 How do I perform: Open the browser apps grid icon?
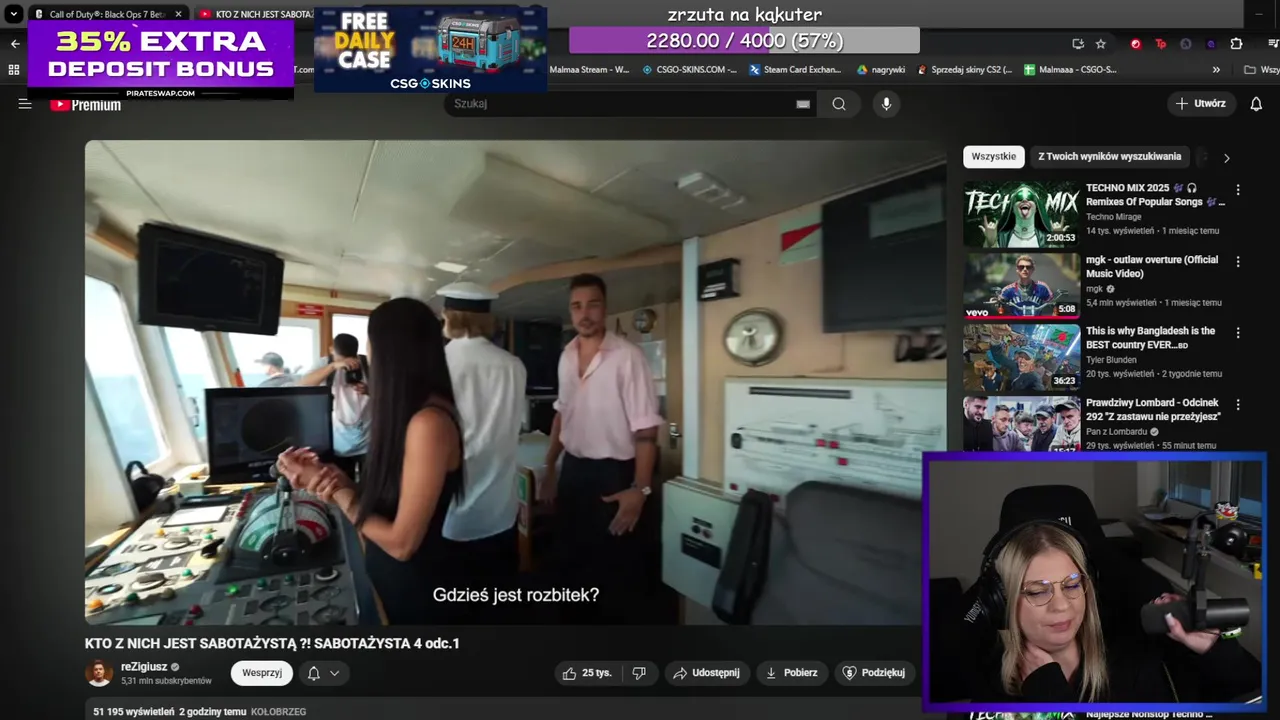coord(14,70)
